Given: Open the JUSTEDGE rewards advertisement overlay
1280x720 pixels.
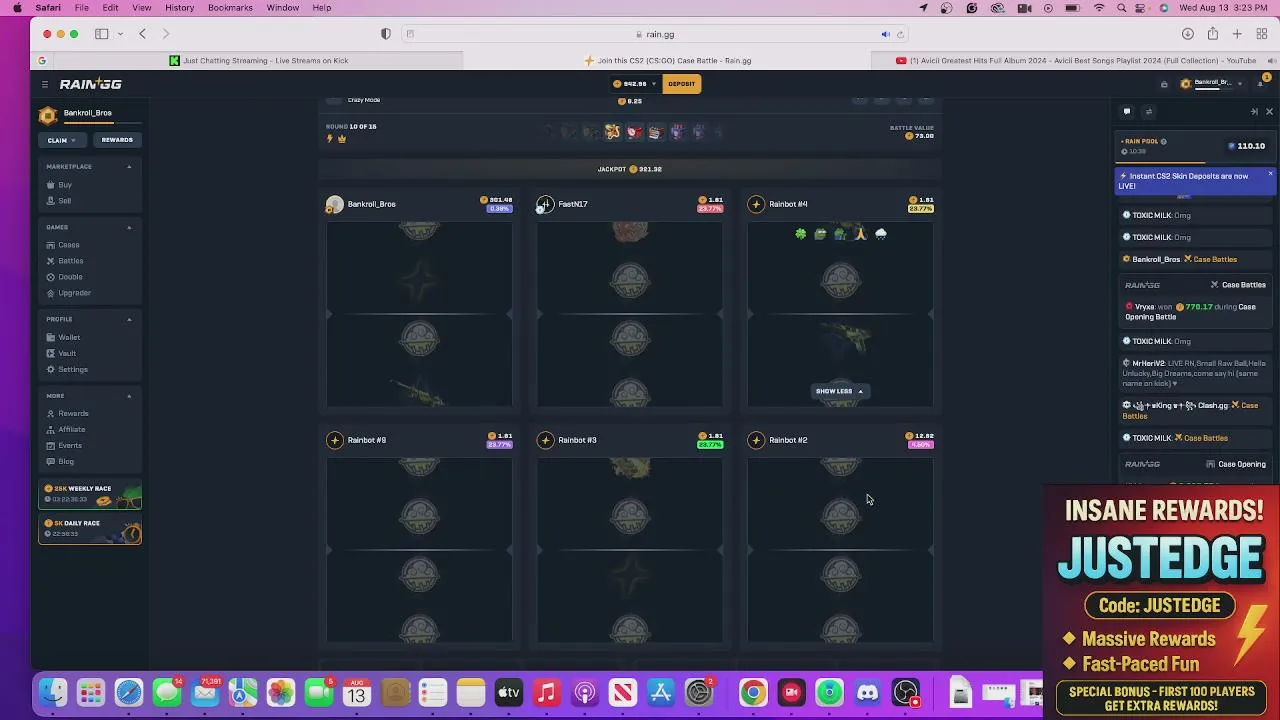Looking at the screenshot, I should point(1161,603).
